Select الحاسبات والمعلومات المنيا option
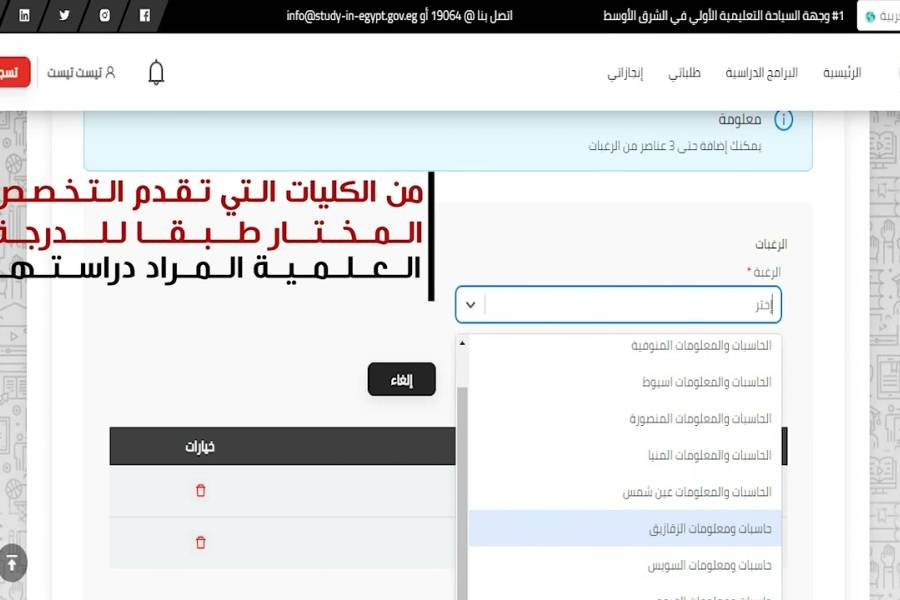Viewport: 900px width, 600px height. click(x=625, y=455)
